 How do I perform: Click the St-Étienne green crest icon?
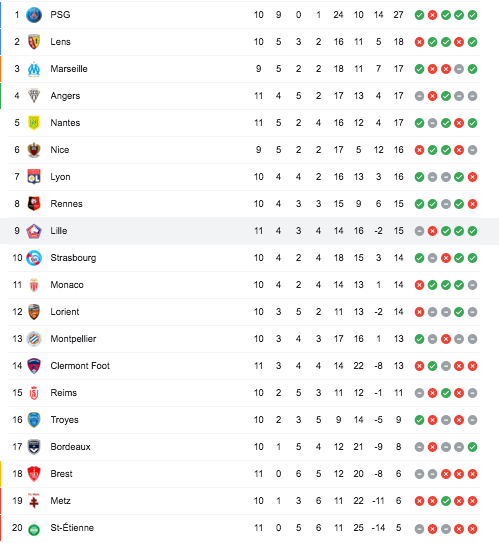(34, 528)
